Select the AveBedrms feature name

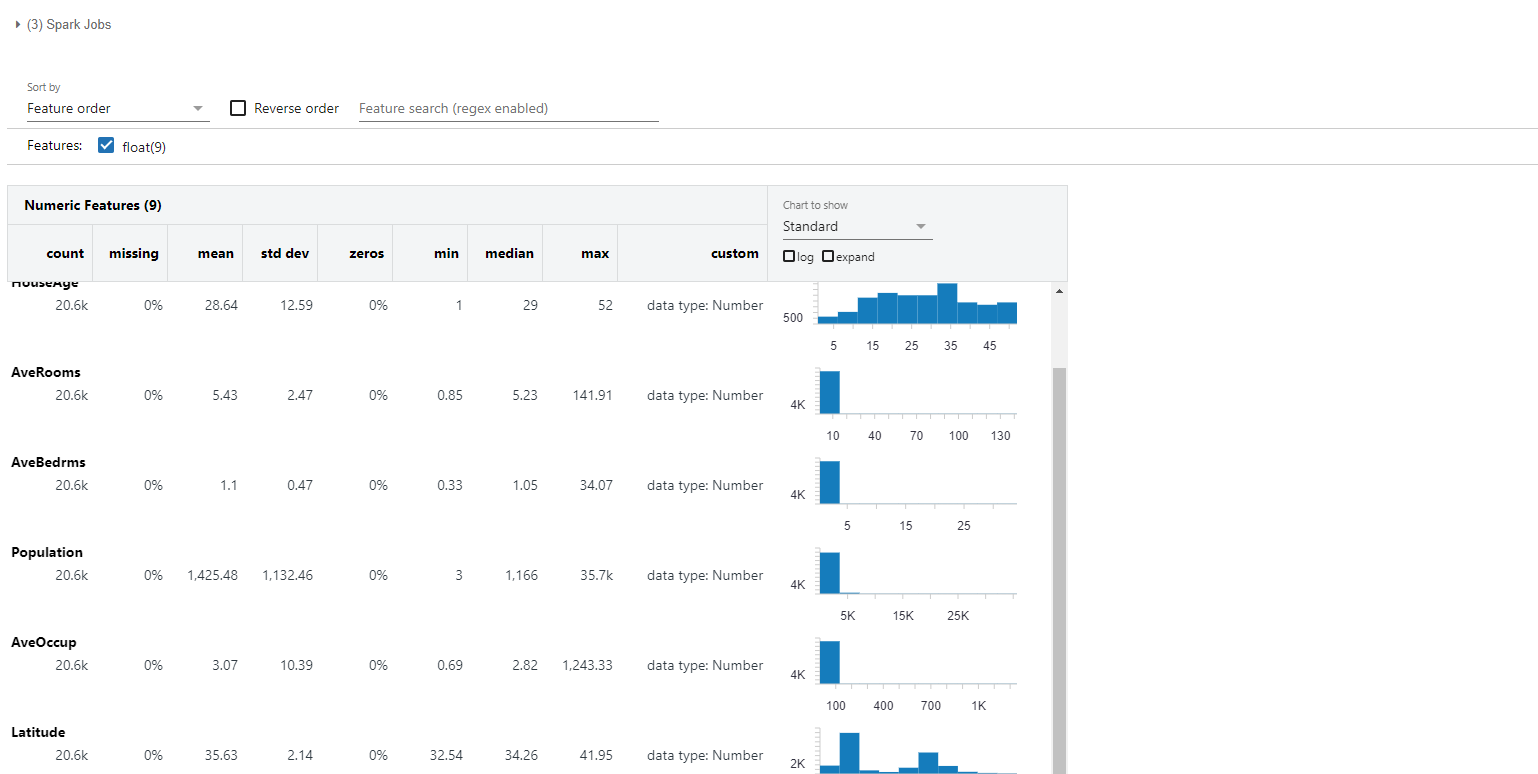(x=48, y=462)
